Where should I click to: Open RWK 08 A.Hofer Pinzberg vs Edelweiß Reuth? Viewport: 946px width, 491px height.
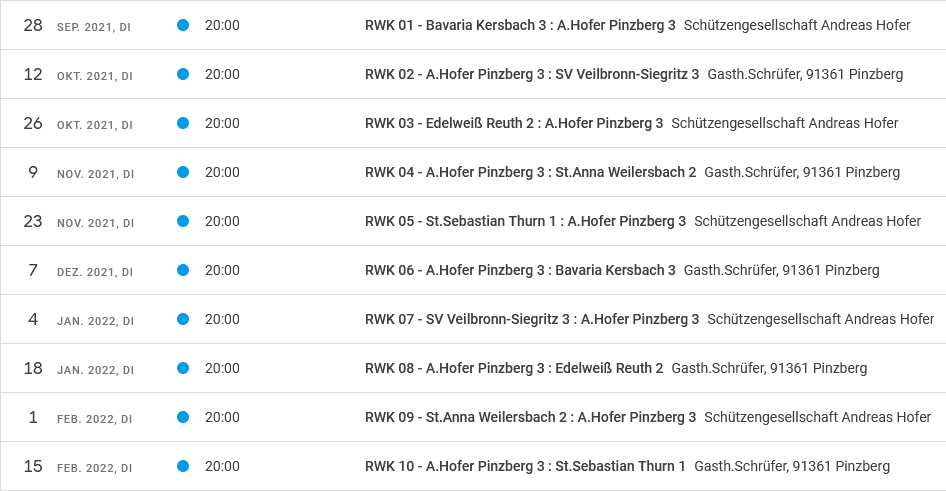pos(513,368)
